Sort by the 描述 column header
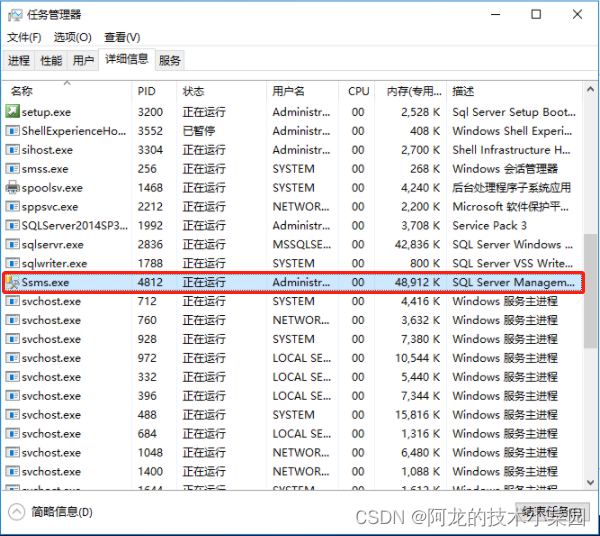This screenshot has width=600, height=536. (514, 91)
